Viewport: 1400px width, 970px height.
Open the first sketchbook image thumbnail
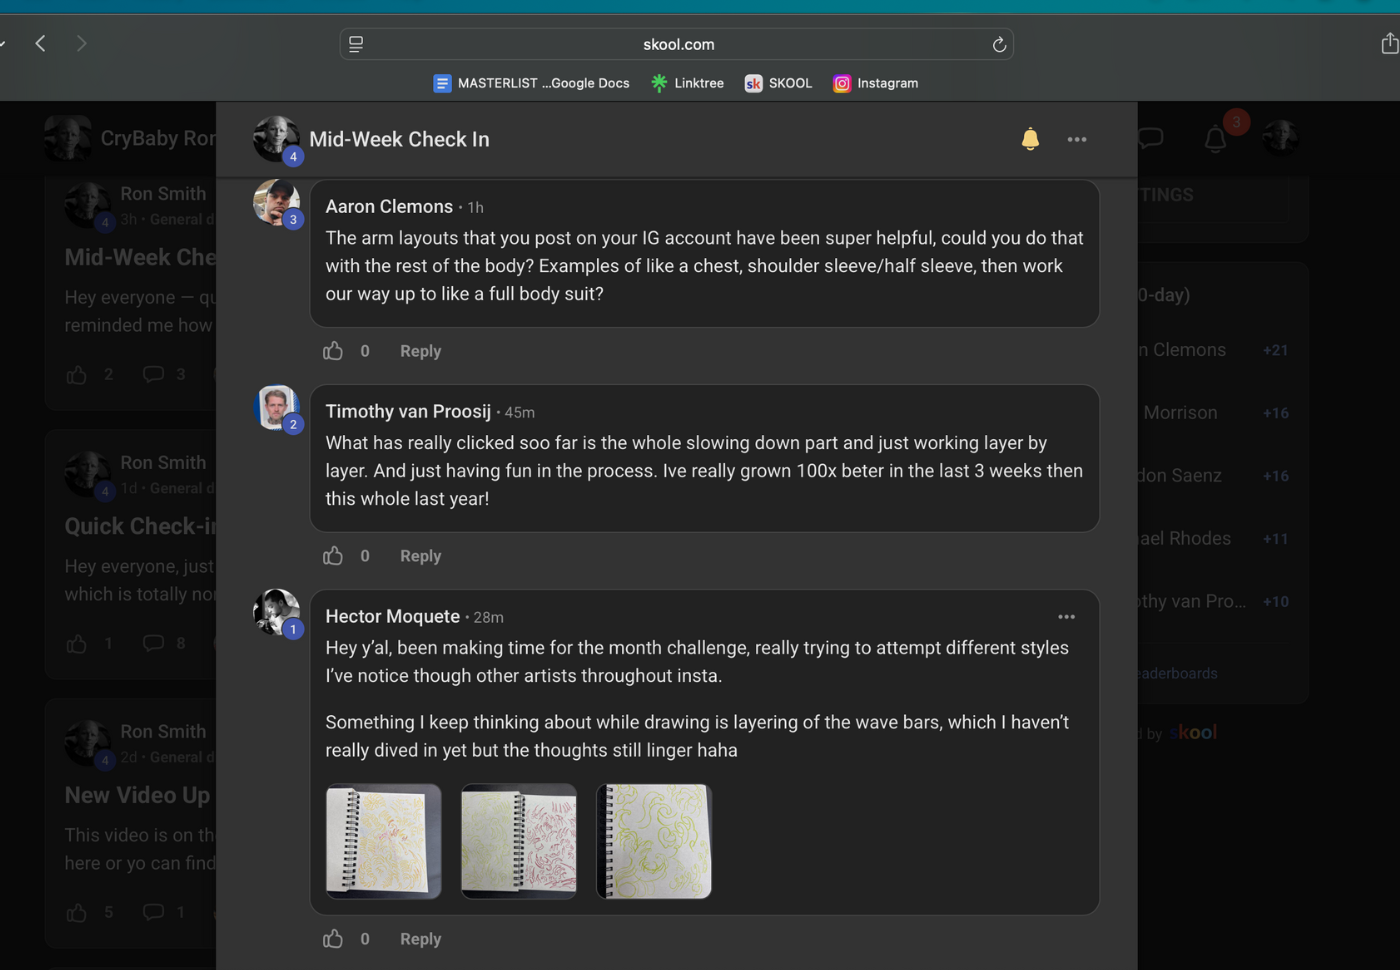tap(384, 841)
